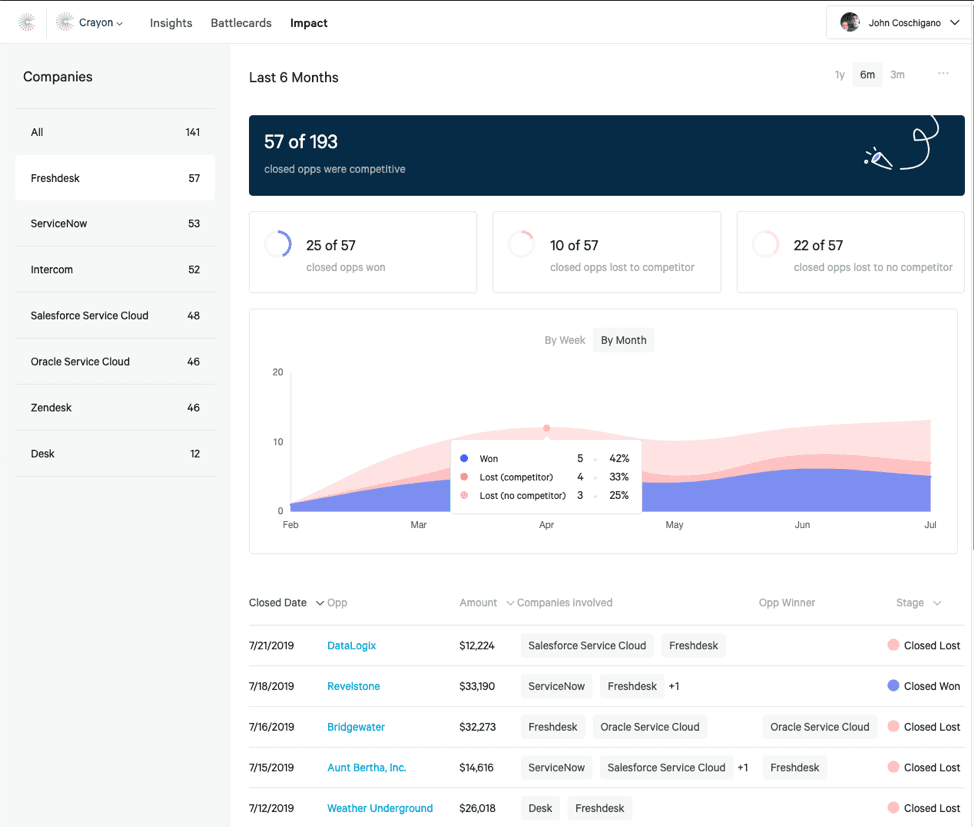Open the DataLogix opportunity link
Screen dimensions: 974x827
point(351,646)
